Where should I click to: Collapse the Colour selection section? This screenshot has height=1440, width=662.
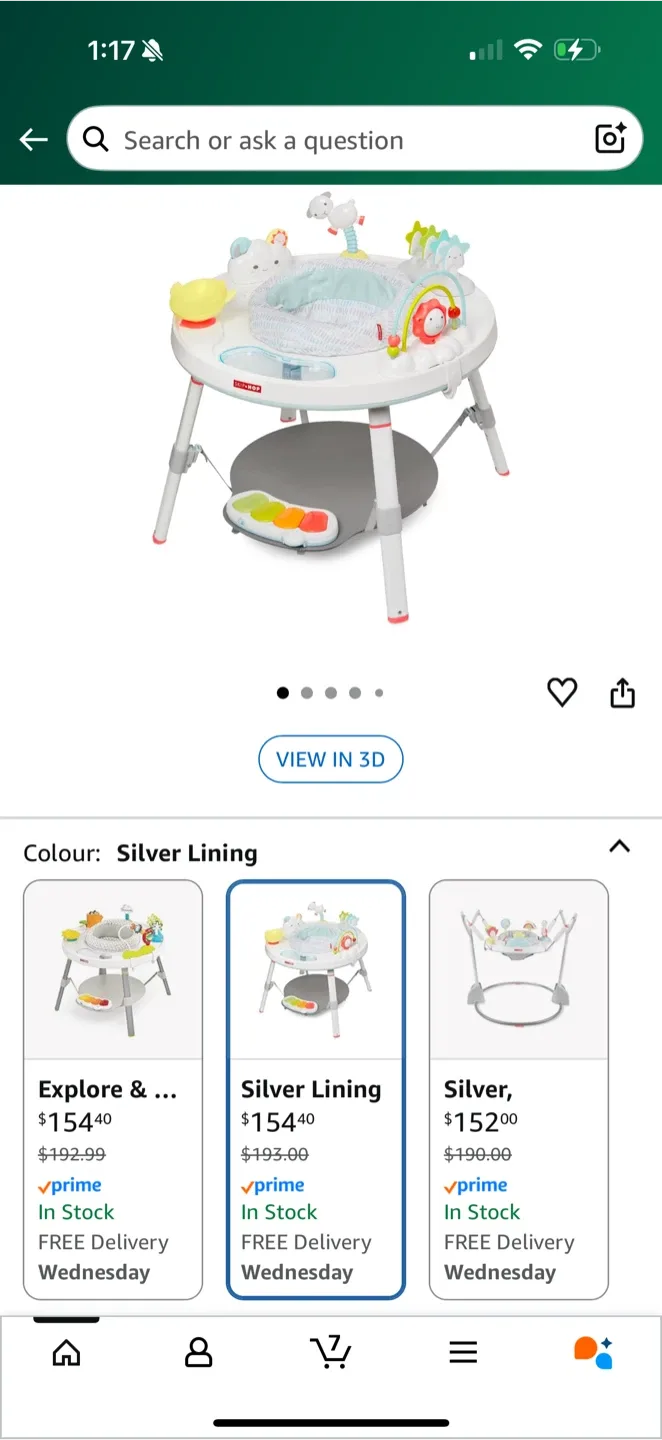pyautogui.click(x=620, y=846)
